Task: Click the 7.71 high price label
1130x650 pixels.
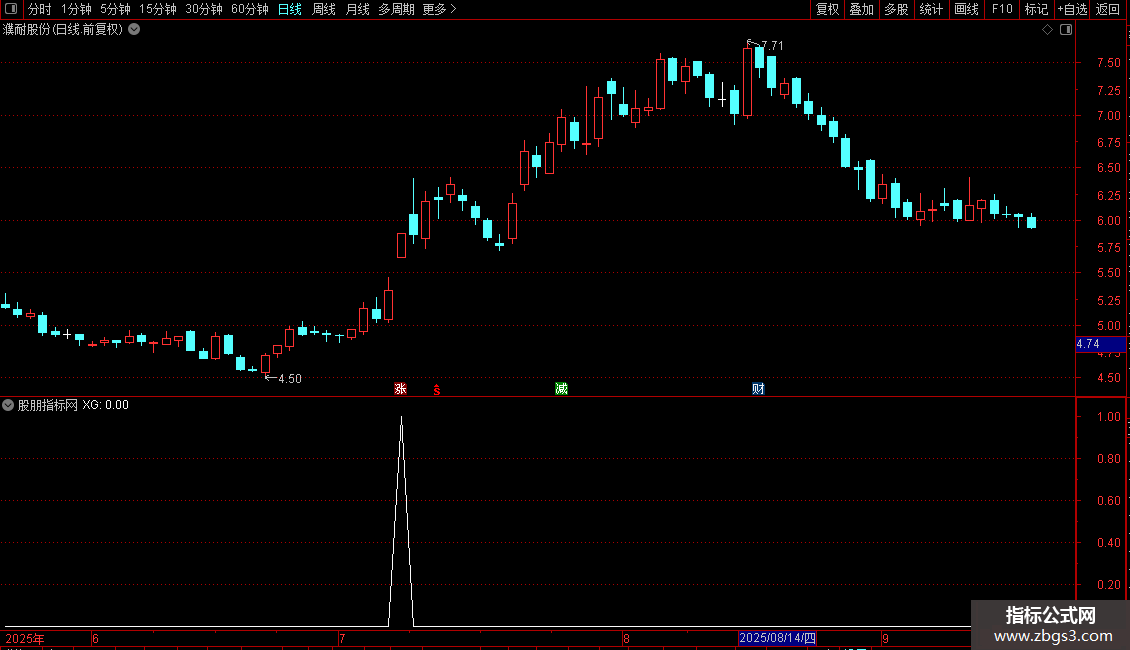Action: tap(772, 45)
